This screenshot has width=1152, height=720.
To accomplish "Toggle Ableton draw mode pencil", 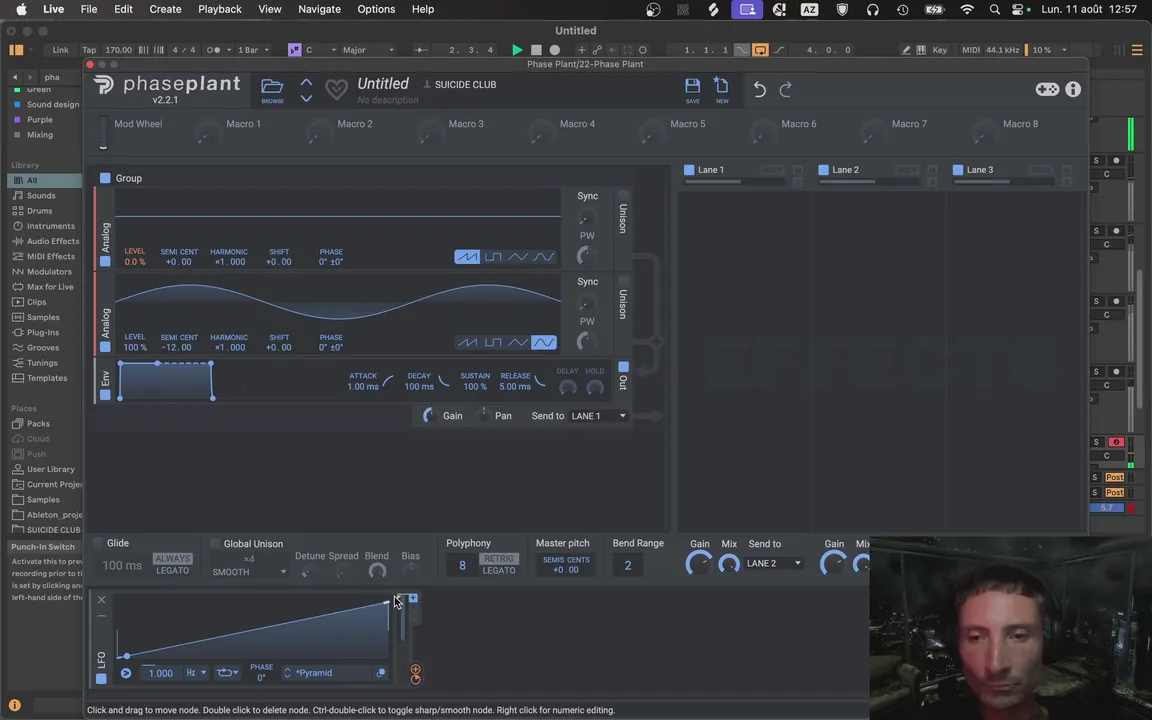I will [906, 50].
